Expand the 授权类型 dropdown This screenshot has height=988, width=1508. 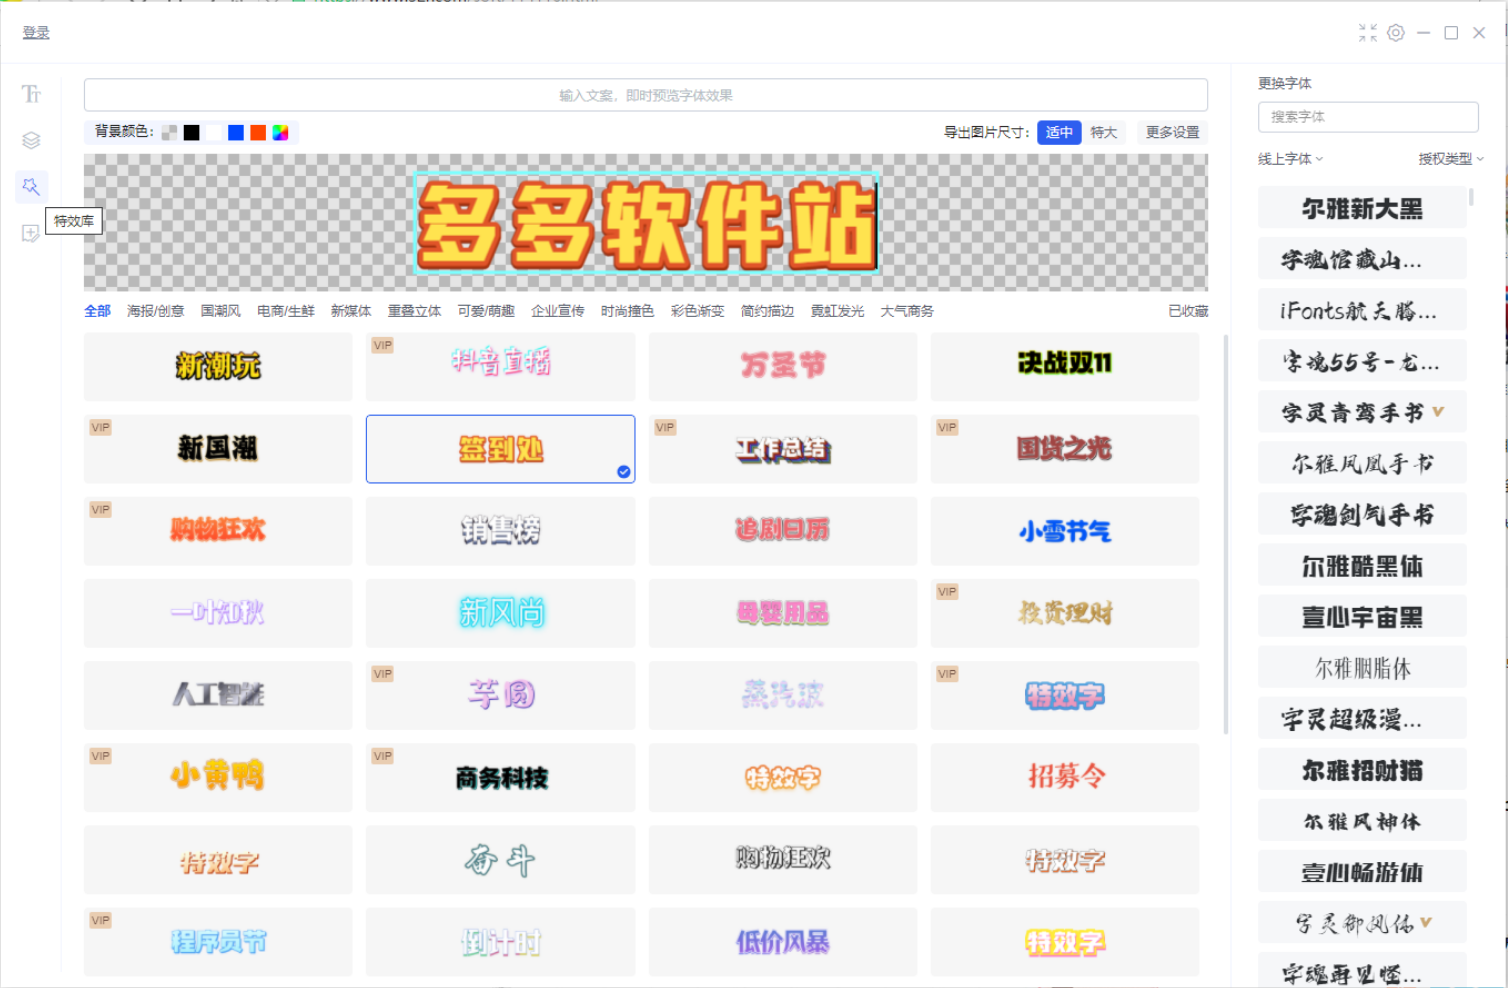point(1451,159)
